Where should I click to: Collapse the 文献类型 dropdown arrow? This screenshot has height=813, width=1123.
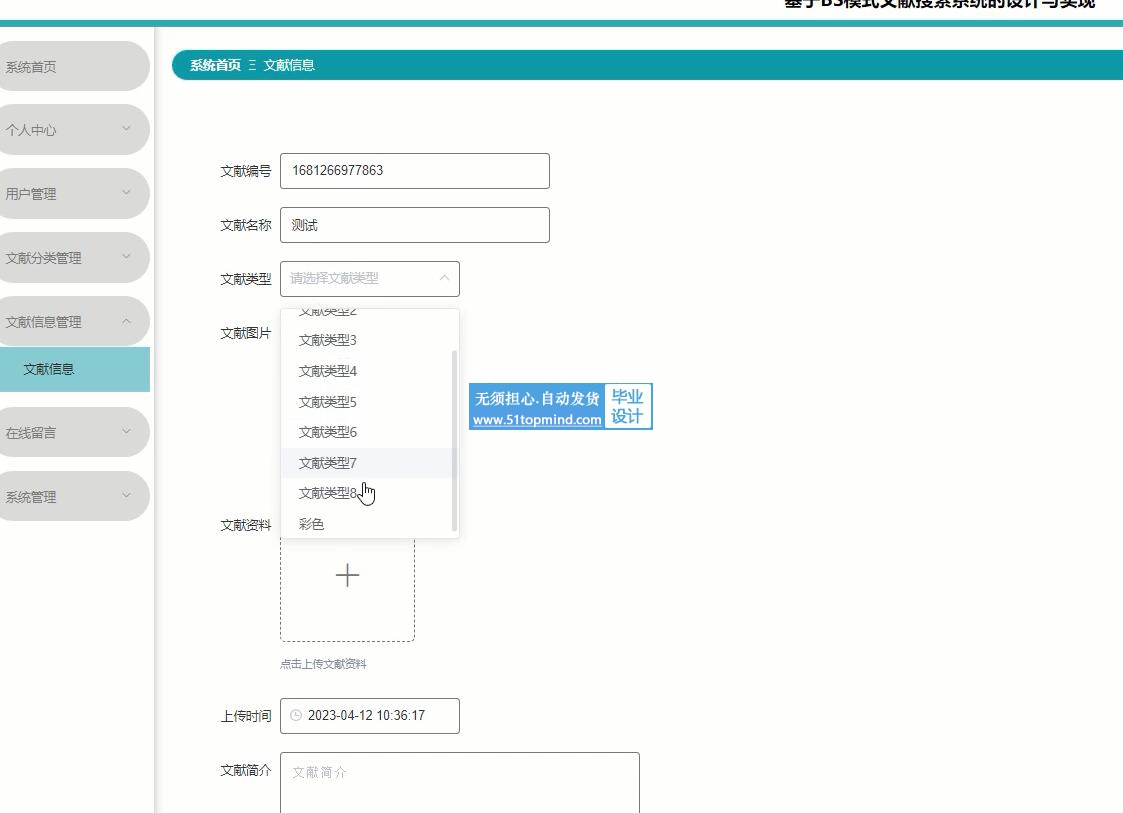point(445,279)
